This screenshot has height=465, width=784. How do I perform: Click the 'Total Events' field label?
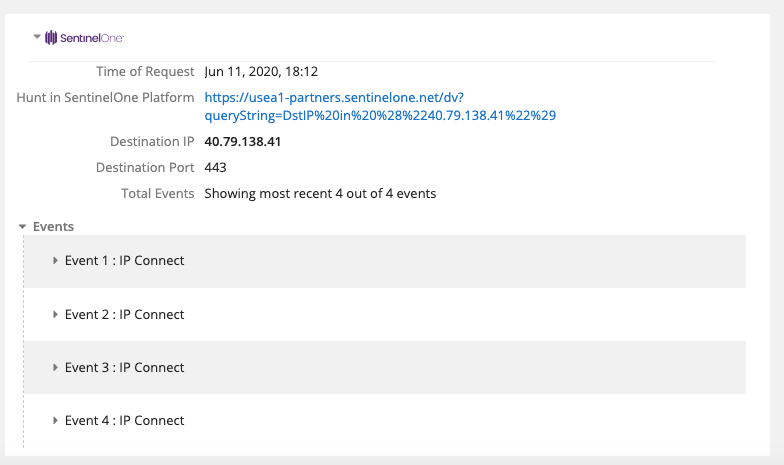(x=157, y=193)
